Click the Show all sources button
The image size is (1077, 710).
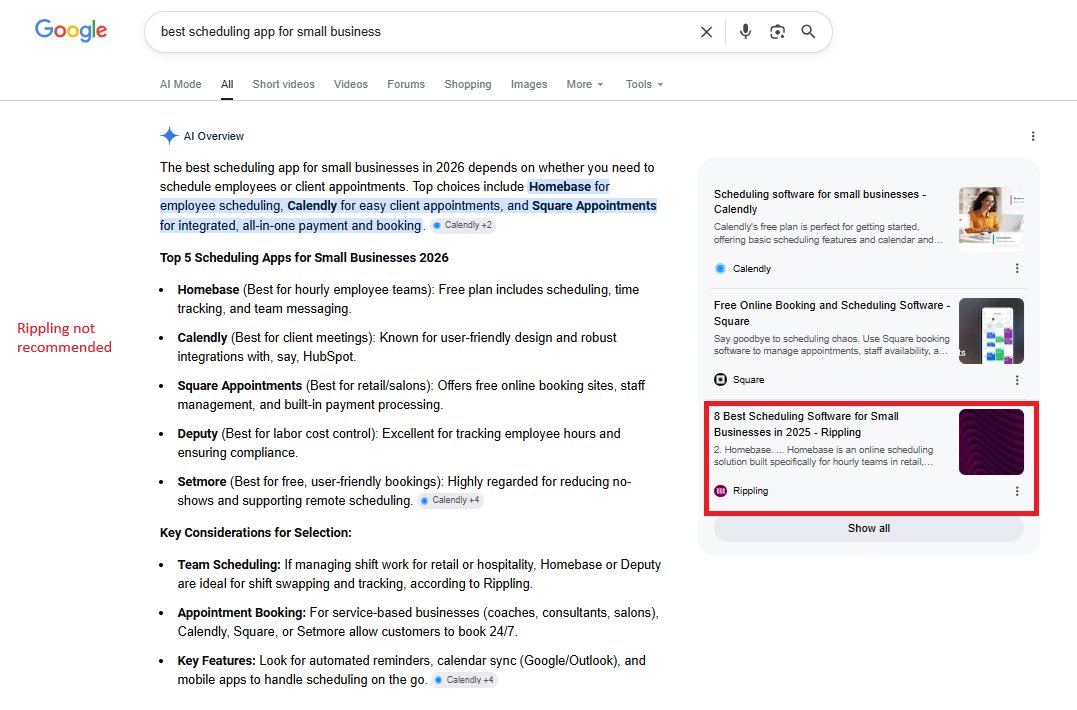pyautogui.click(x=868, y=528)
